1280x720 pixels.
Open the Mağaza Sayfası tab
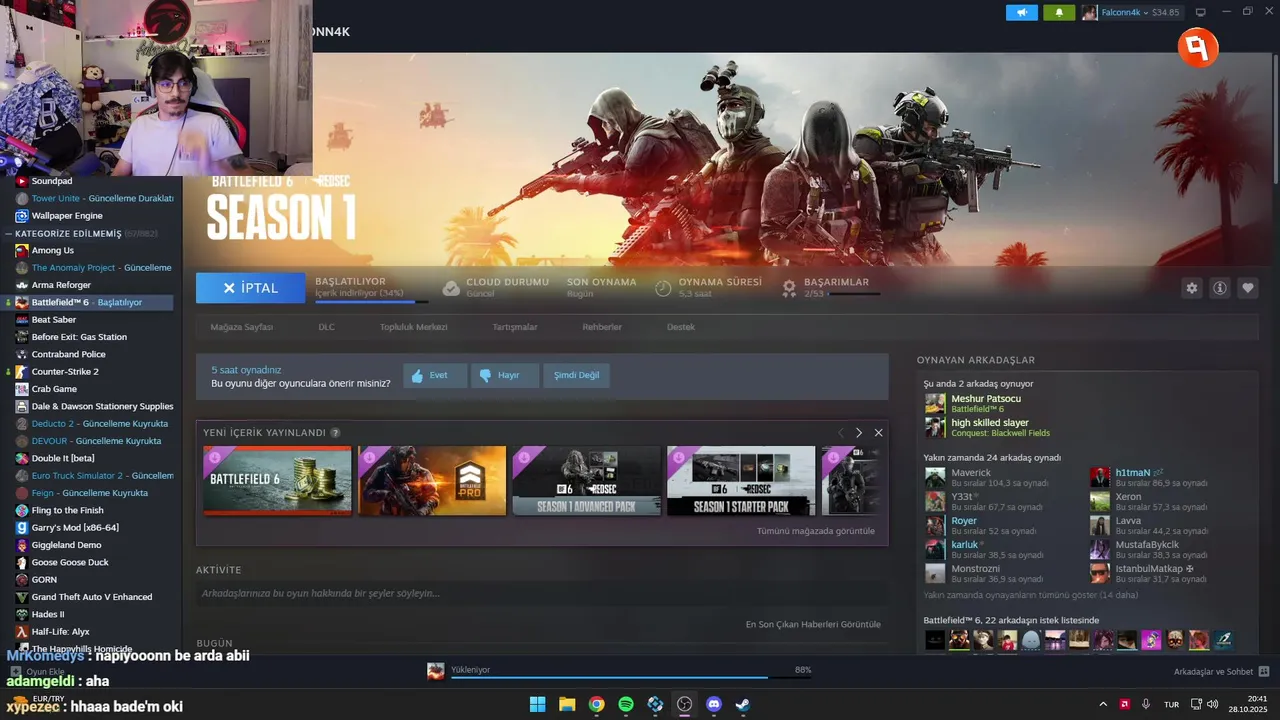[241, 327]
